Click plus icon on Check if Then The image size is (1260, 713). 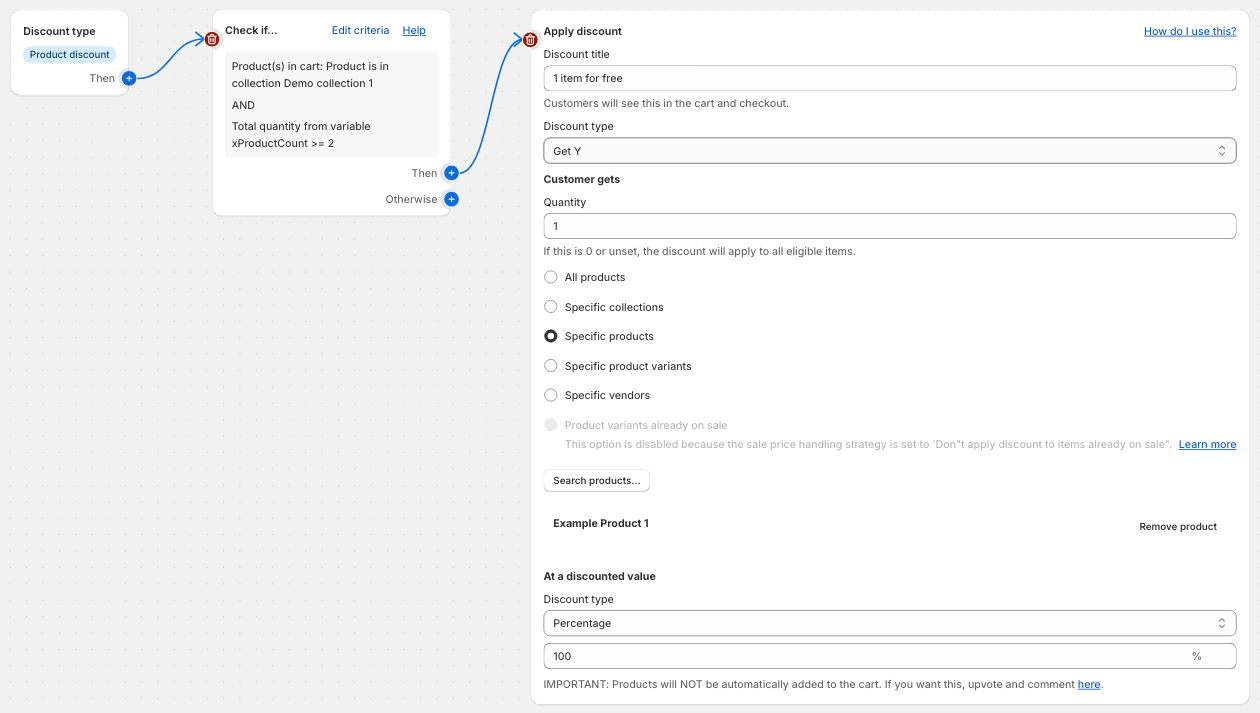tap(451, 173)
